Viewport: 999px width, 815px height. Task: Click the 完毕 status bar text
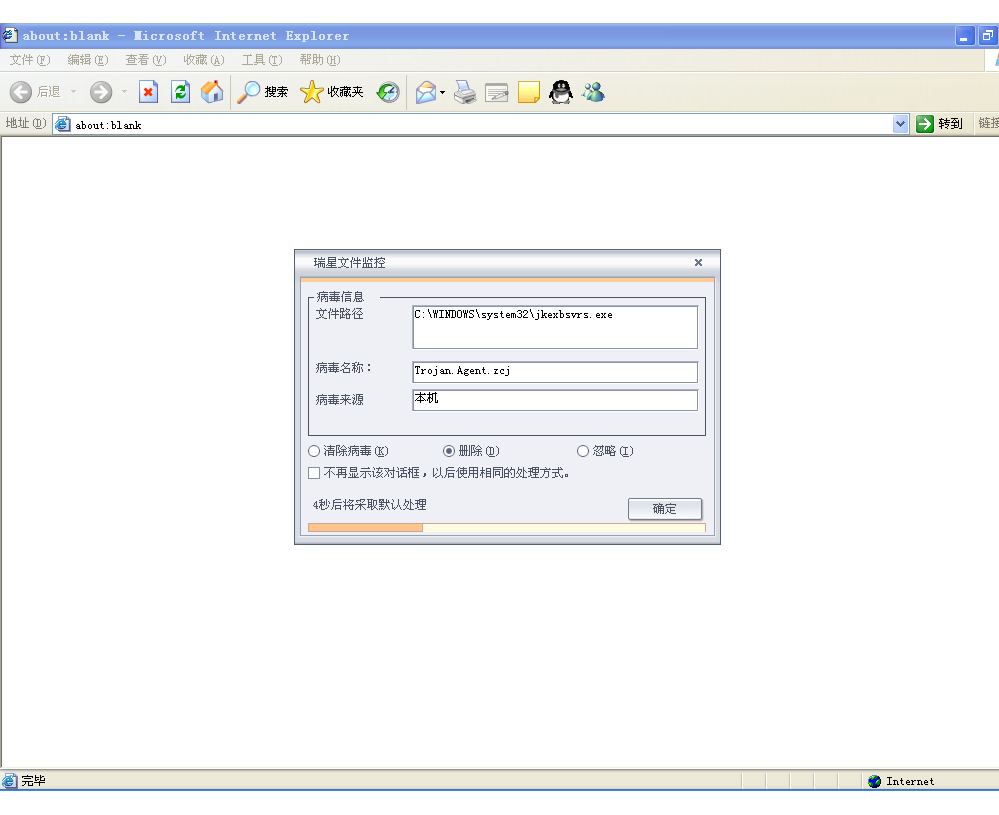(x=33, y=781)
